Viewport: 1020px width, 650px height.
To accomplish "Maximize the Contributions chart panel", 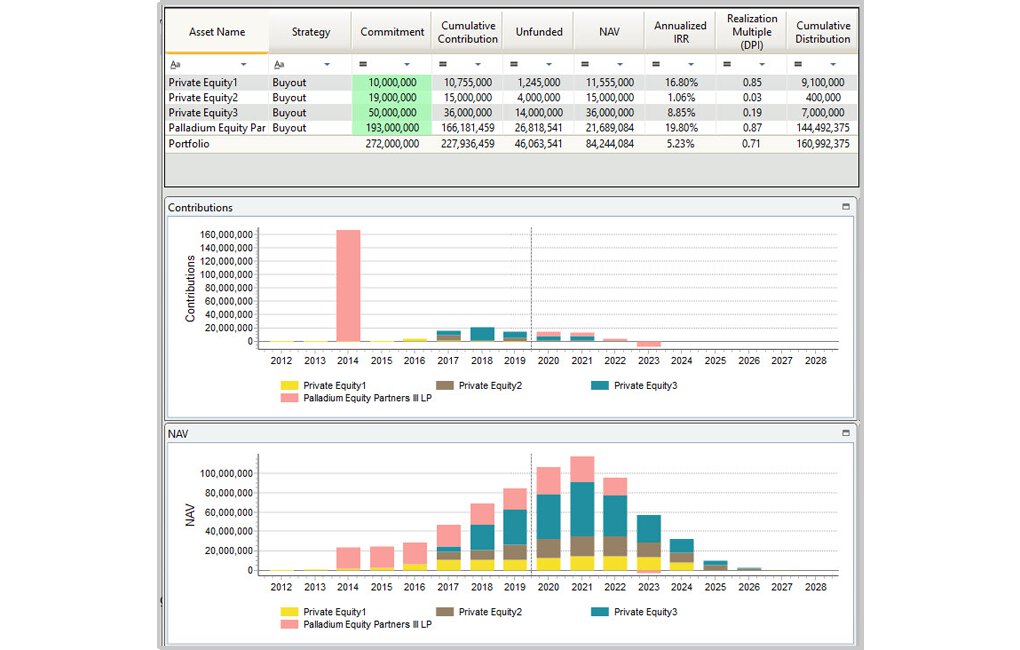I will (x=845, y=207).
